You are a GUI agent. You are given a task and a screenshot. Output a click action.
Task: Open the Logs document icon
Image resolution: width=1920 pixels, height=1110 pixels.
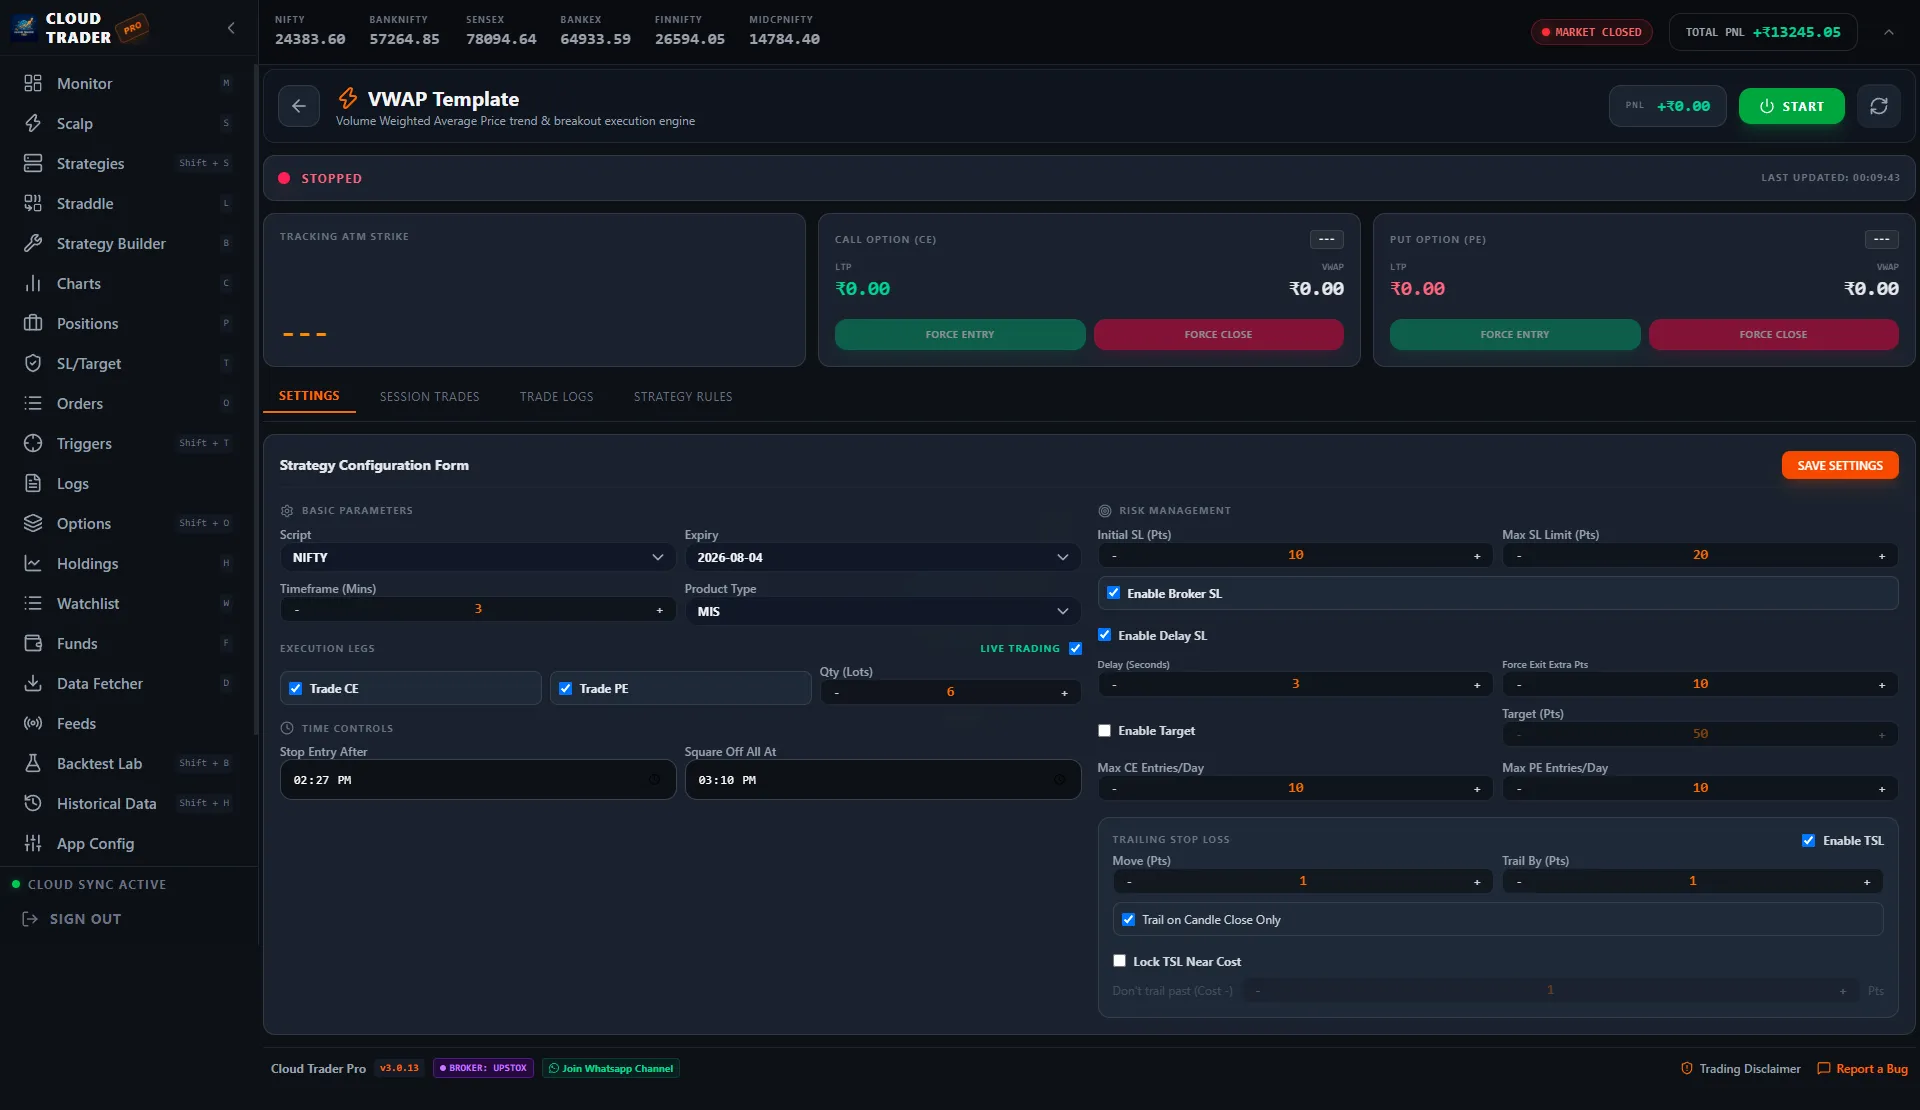click(x=33, y=483)
